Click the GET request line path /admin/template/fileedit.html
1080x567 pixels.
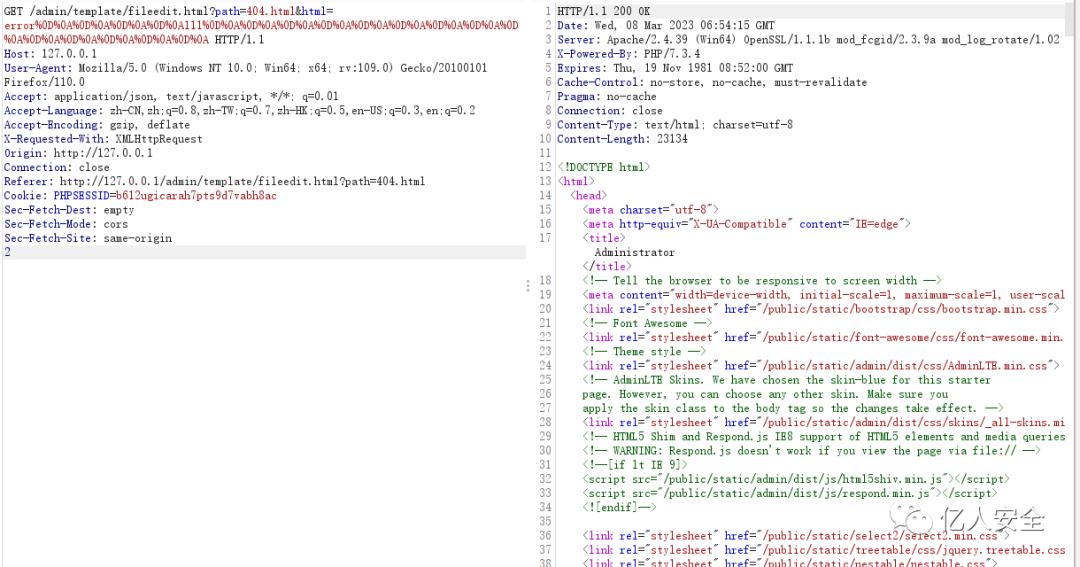(118, 11)
